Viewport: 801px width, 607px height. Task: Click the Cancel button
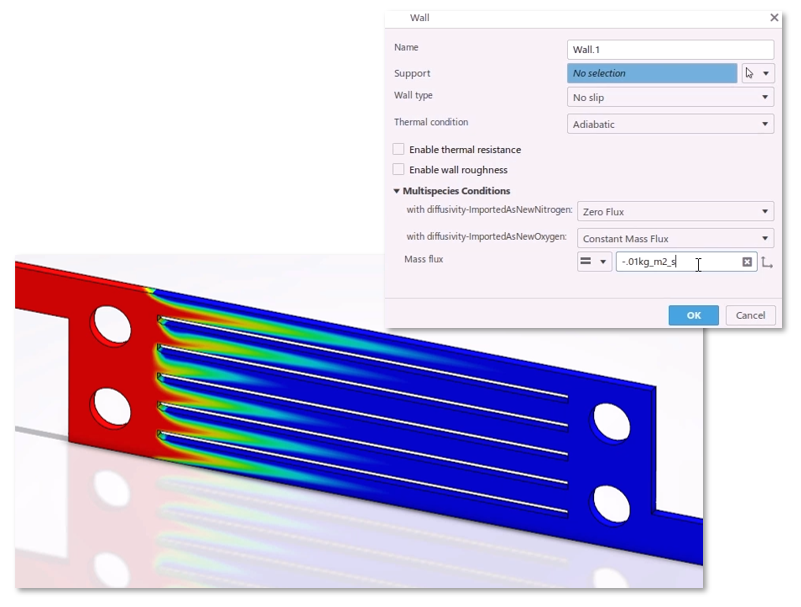(x=750, y=315)
